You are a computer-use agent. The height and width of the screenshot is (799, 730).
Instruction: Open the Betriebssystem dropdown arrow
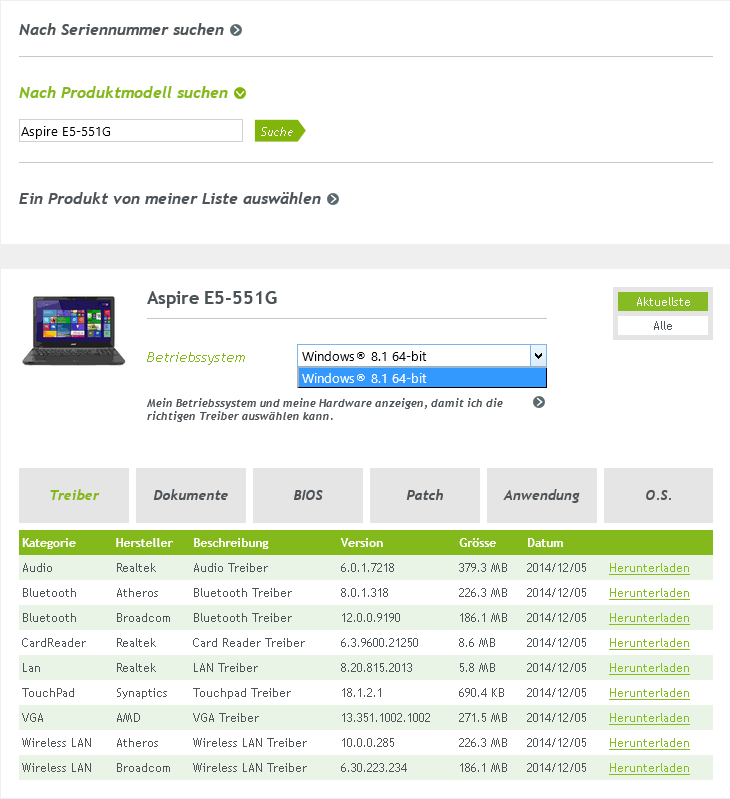pos(538,356)
